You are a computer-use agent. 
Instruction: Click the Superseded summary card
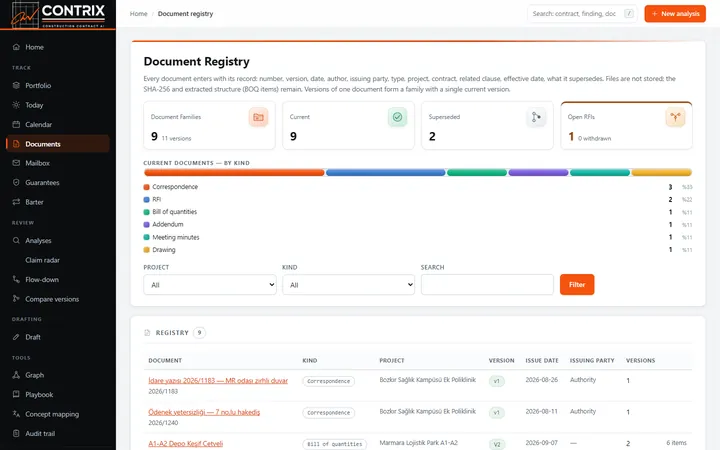(x=487, y=125)
